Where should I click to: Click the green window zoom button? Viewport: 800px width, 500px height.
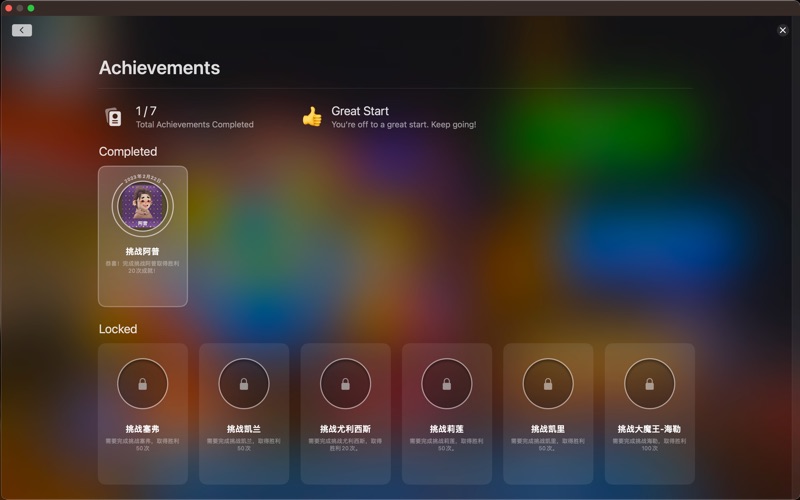coord(31,8)
